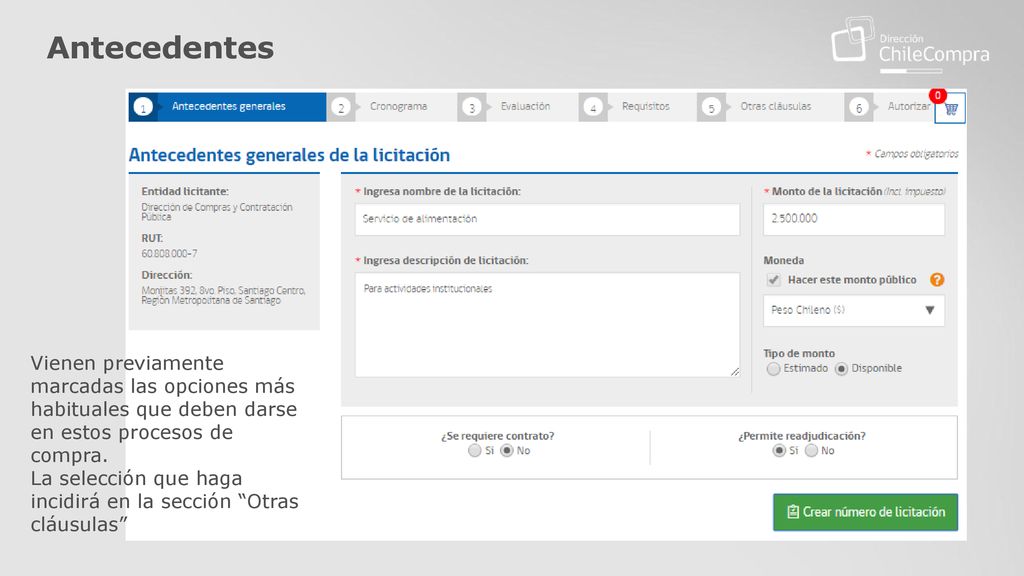Click the monto de la licitación field
Viewport: 1024px width, 576px height.
click(x=854, y=219)
